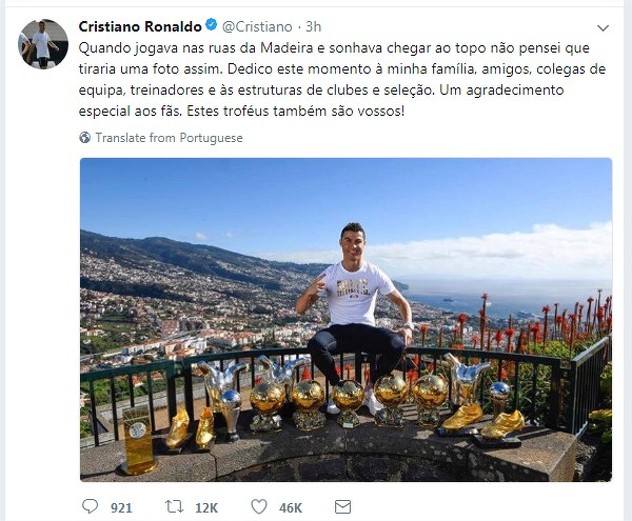Open the Cristiano Ronaldo display name link
The image size is (632, 521).
tap(139, 26)
